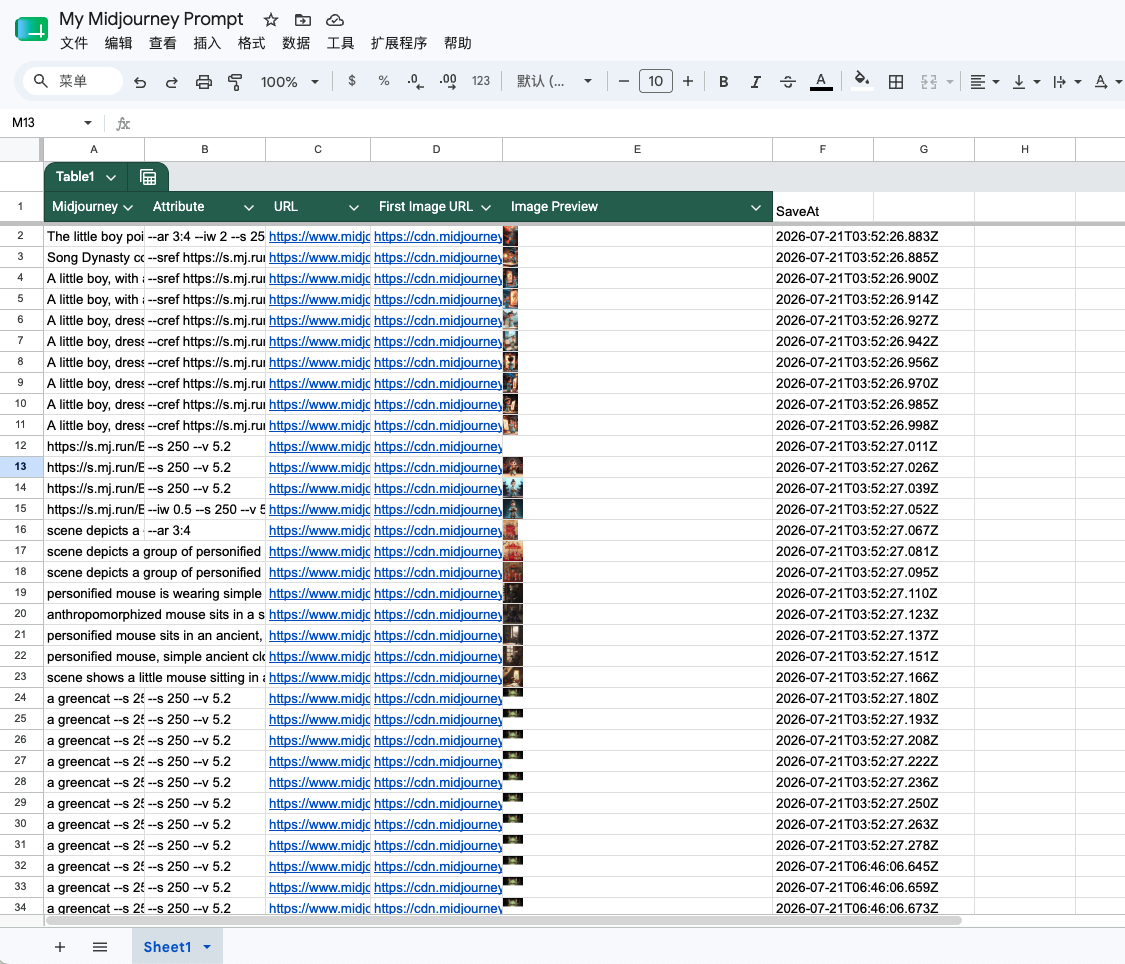Star the My Midjourney Prompt document
The image size is (1125, 964).
point(270,20)
